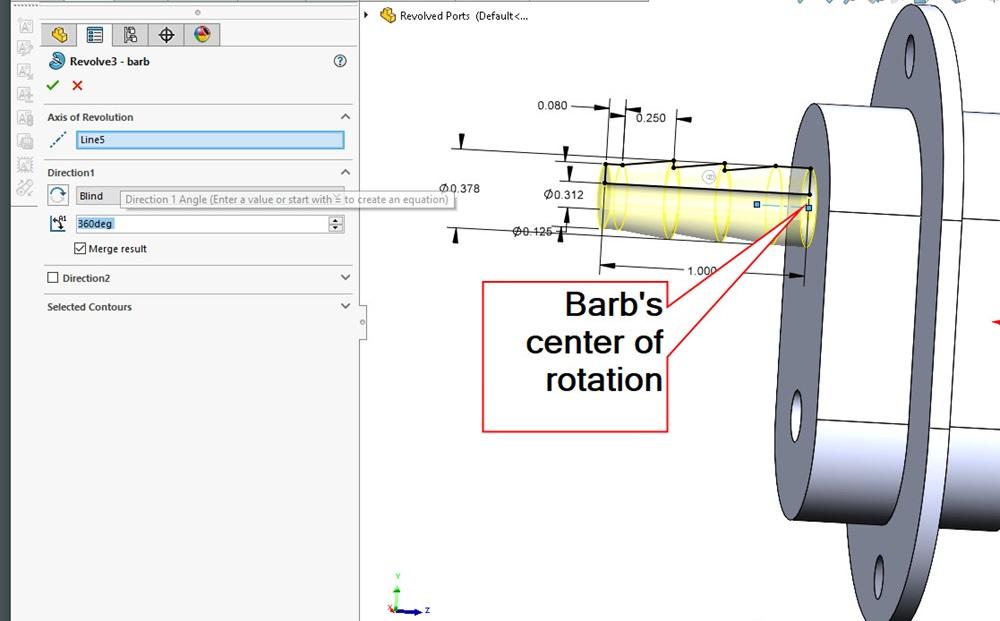Accept the revolve with green checkmark
The width and height of the screenshot is (1000, 621).
[53, 86]
